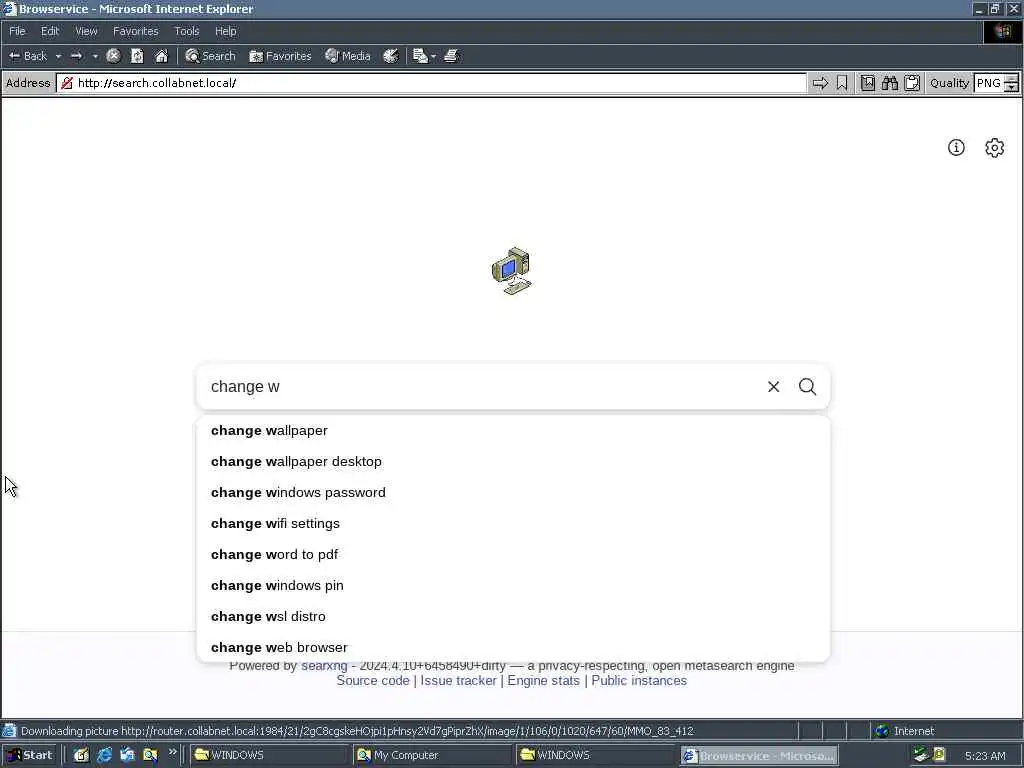Switch to the first WINDOWS taskbar window
1024x768 pixels.
[269, 755]
